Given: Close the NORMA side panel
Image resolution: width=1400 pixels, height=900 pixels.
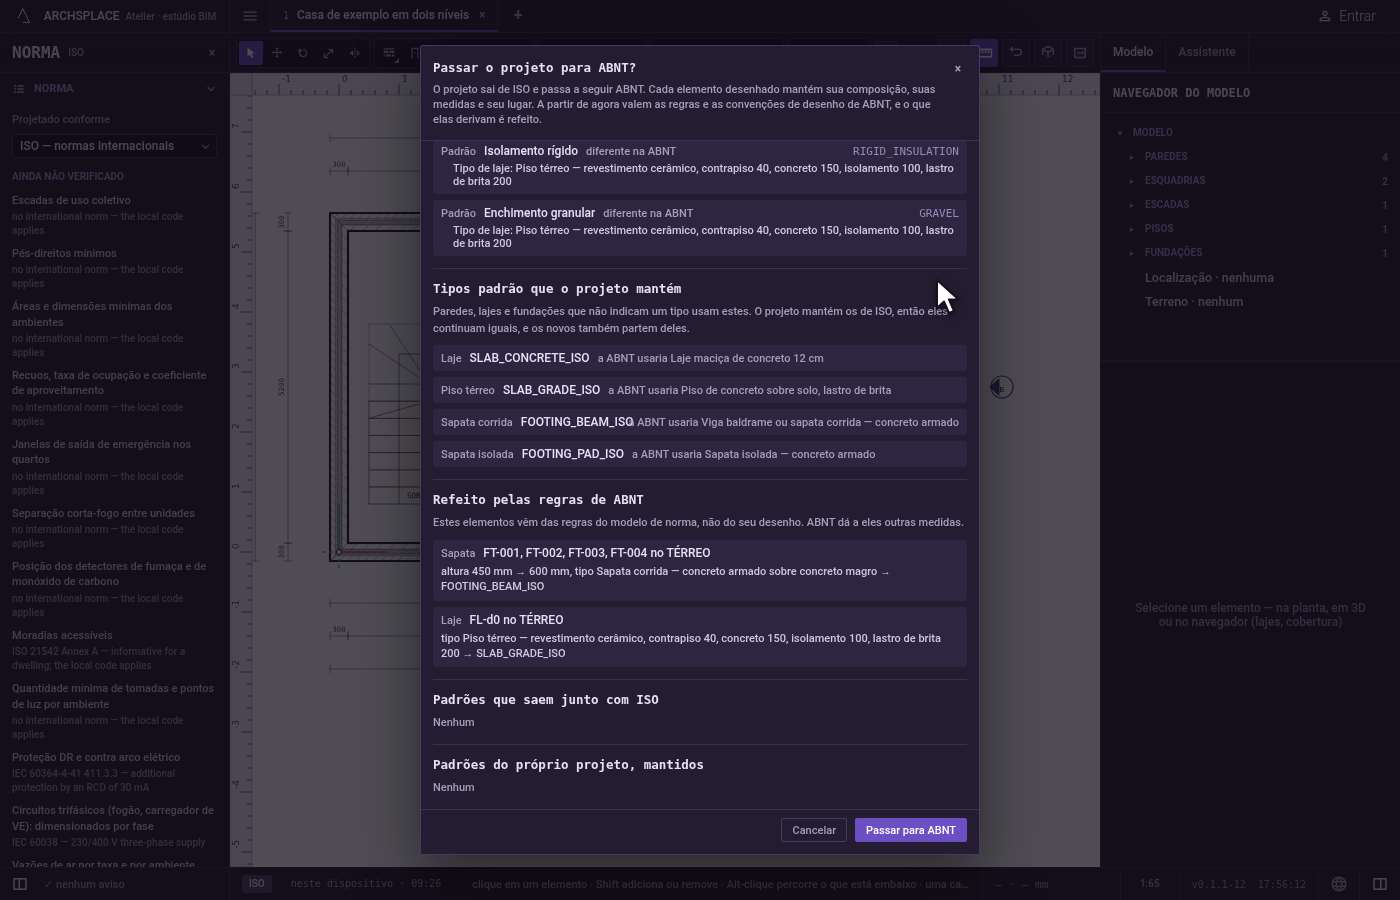Looking at the screenshot, I should 212,53.
